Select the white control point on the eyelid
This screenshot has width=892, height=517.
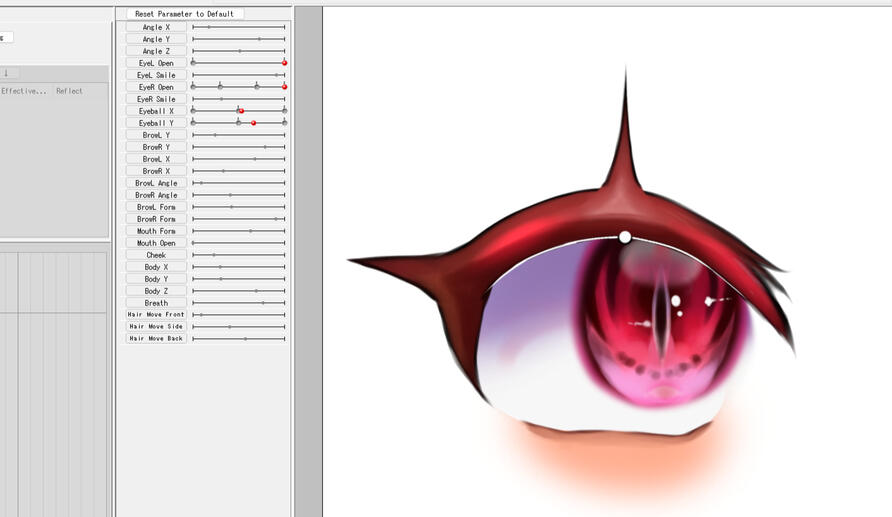[625, 237]
